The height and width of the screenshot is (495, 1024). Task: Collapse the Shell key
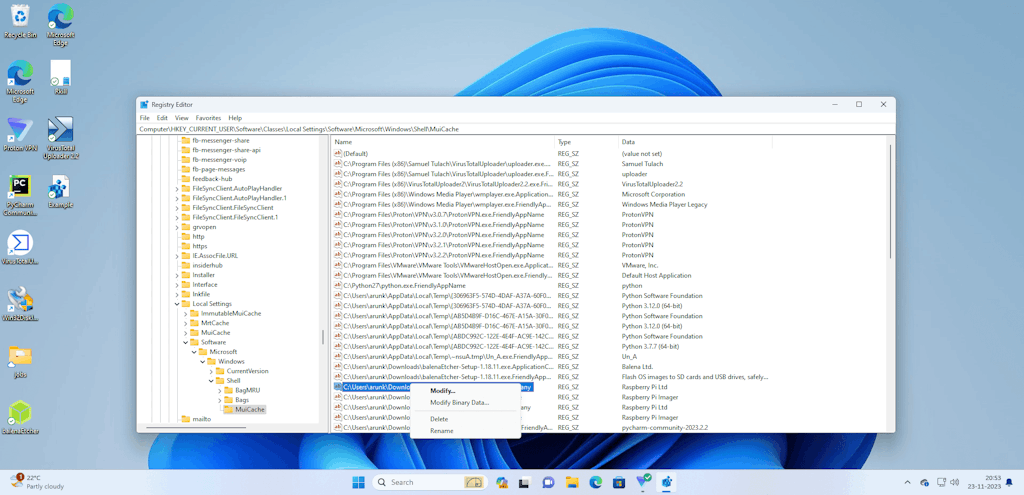tap(211, 380)
